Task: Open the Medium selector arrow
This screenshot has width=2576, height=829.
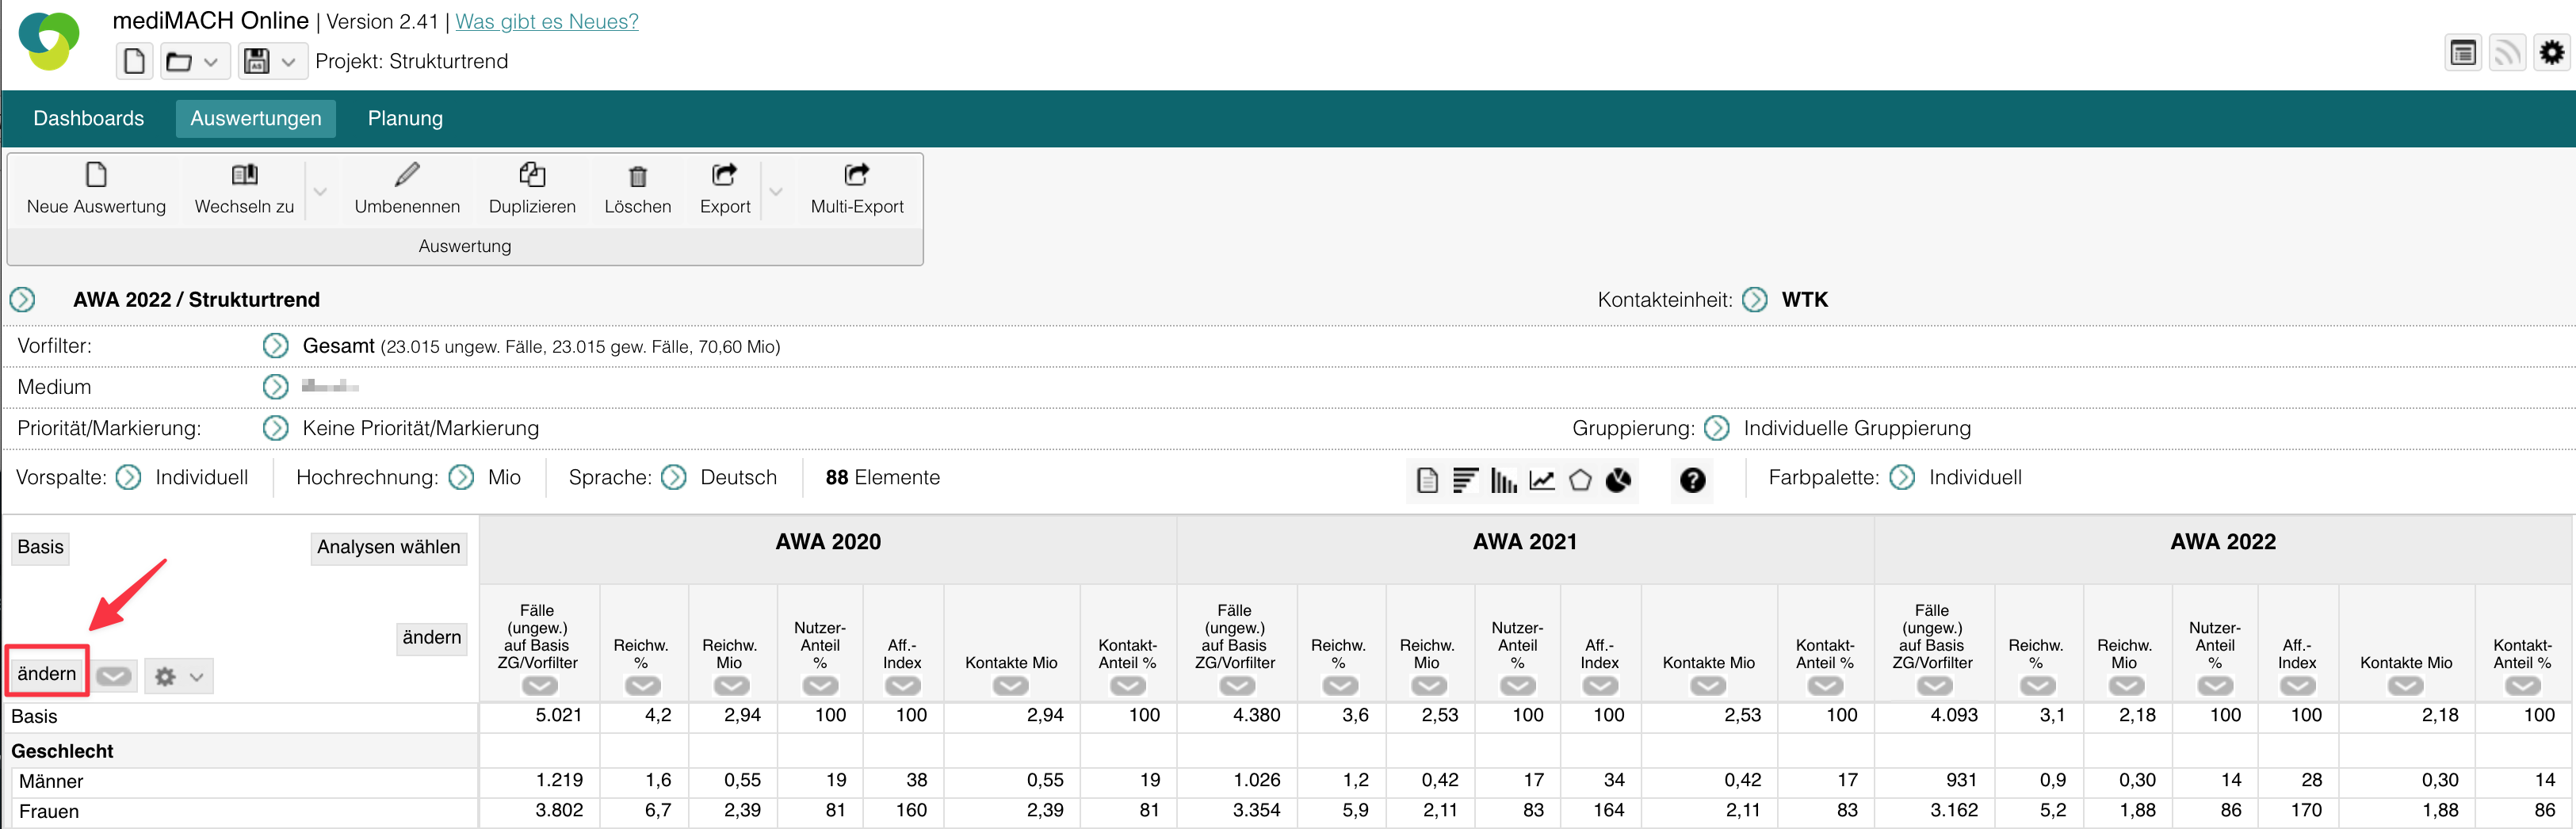Action: (275, 387)
